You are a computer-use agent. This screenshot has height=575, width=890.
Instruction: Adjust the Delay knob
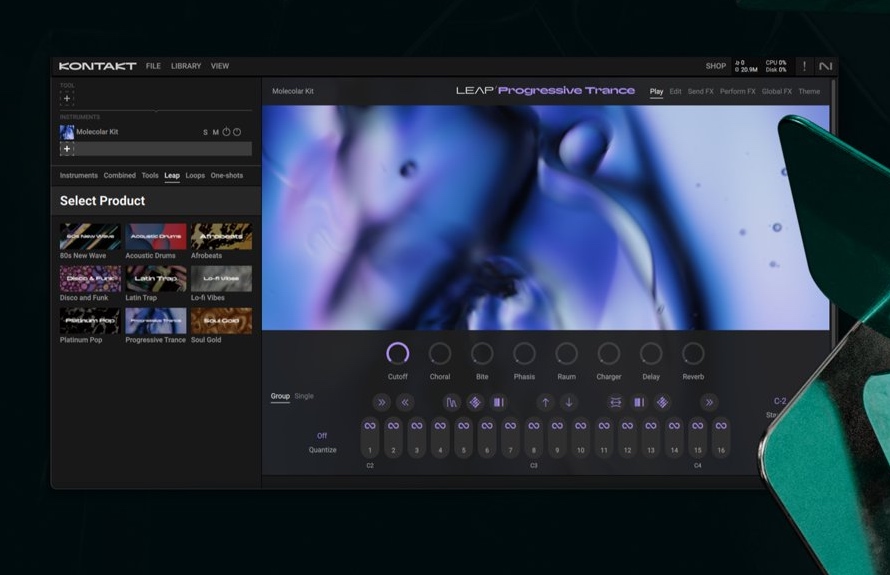[651, 354]
